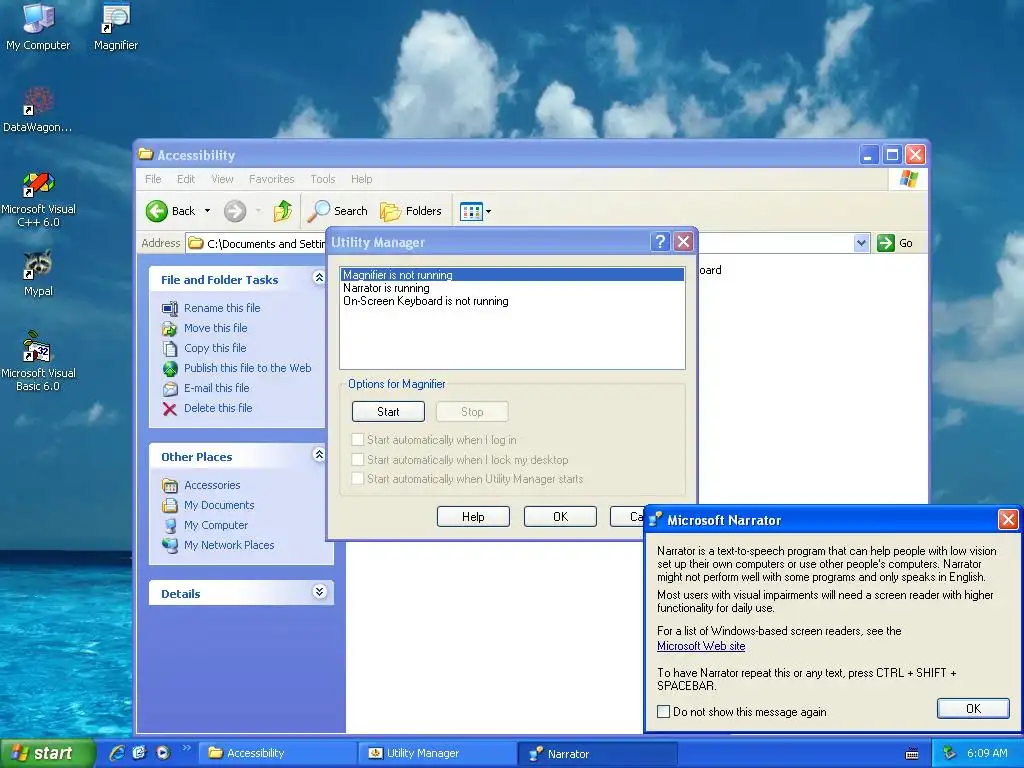Image resolution: width=1024 pixels, height=768 pixels.
Task: Open the Help menu in Accessibility window
Action: tap(361, 179)
